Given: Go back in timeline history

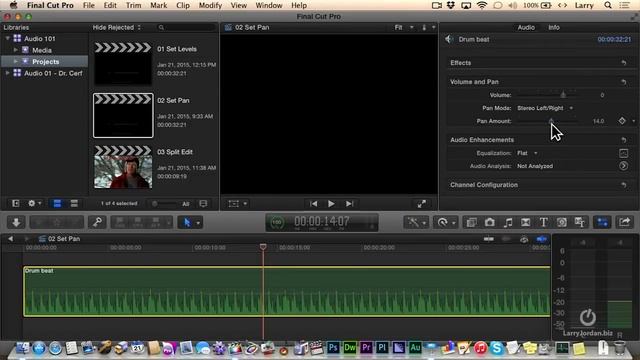Looking at the screenshot, I should 11,239.
